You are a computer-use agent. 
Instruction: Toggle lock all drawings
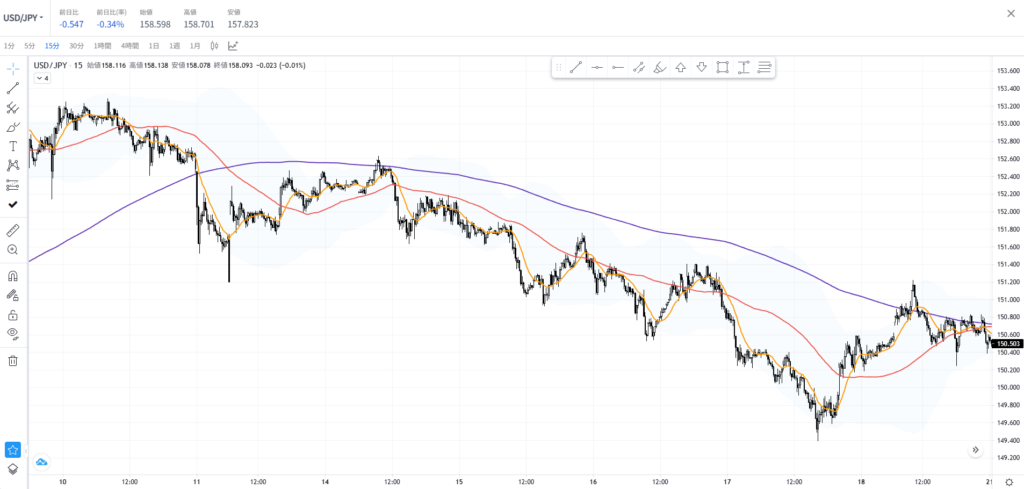coord(13,315)
